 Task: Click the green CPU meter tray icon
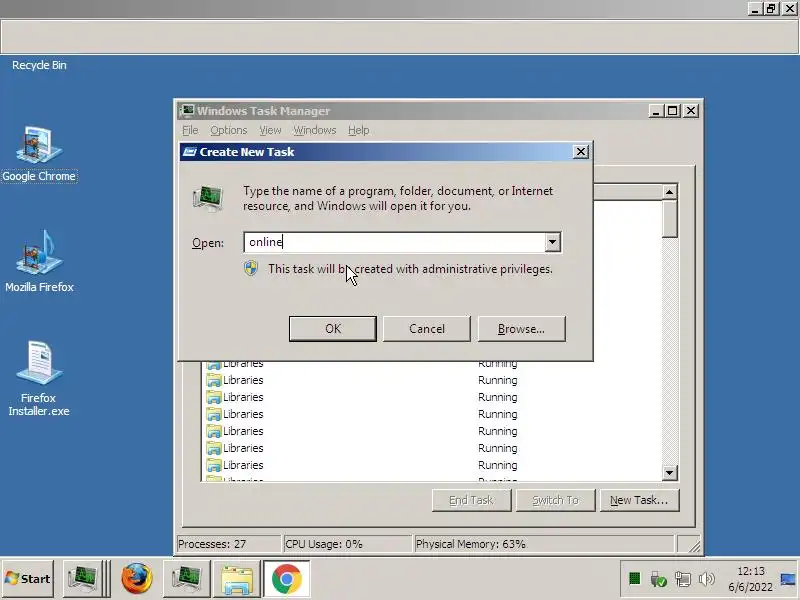[634, 579]
